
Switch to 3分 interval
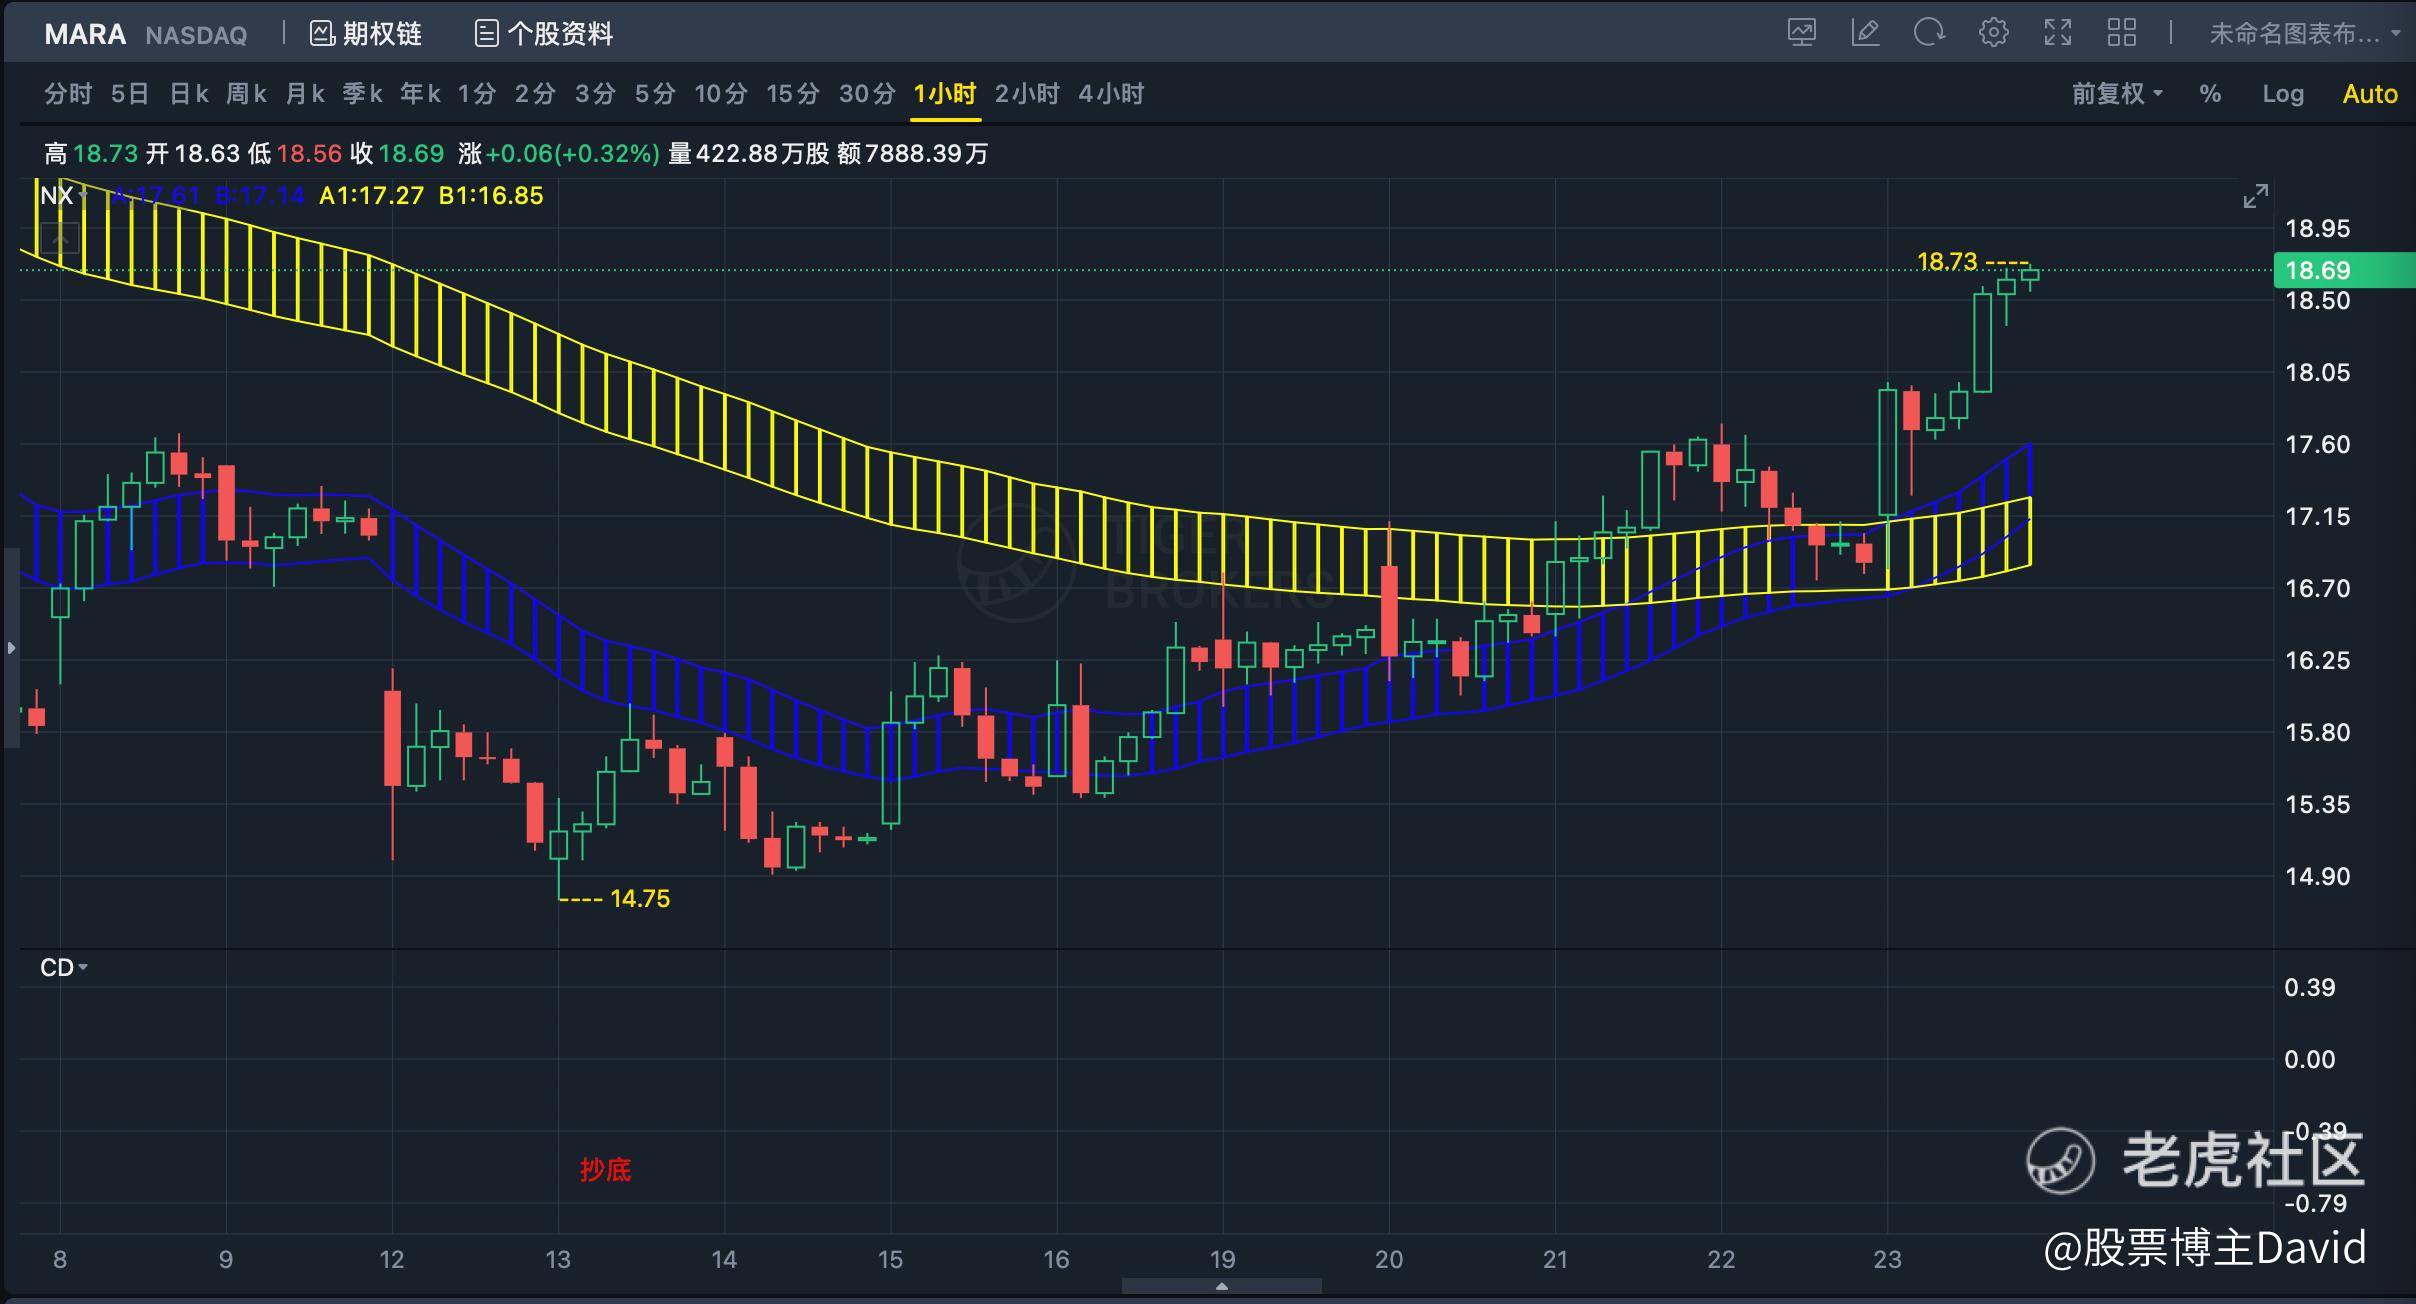595,94
